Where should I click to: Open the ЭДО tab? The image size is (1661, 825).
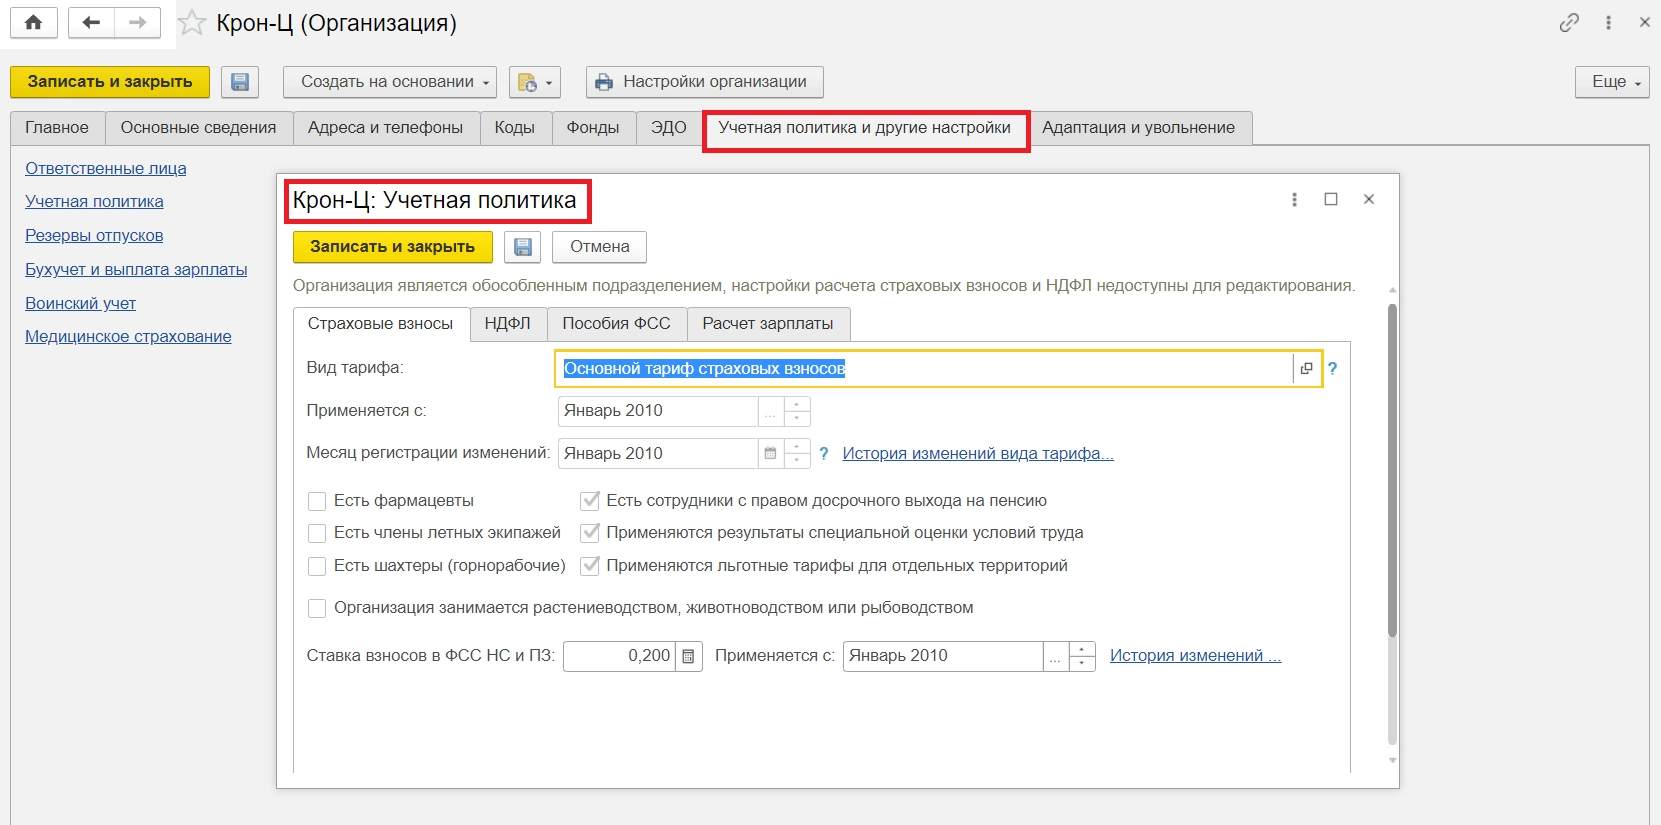pos(669,128)
